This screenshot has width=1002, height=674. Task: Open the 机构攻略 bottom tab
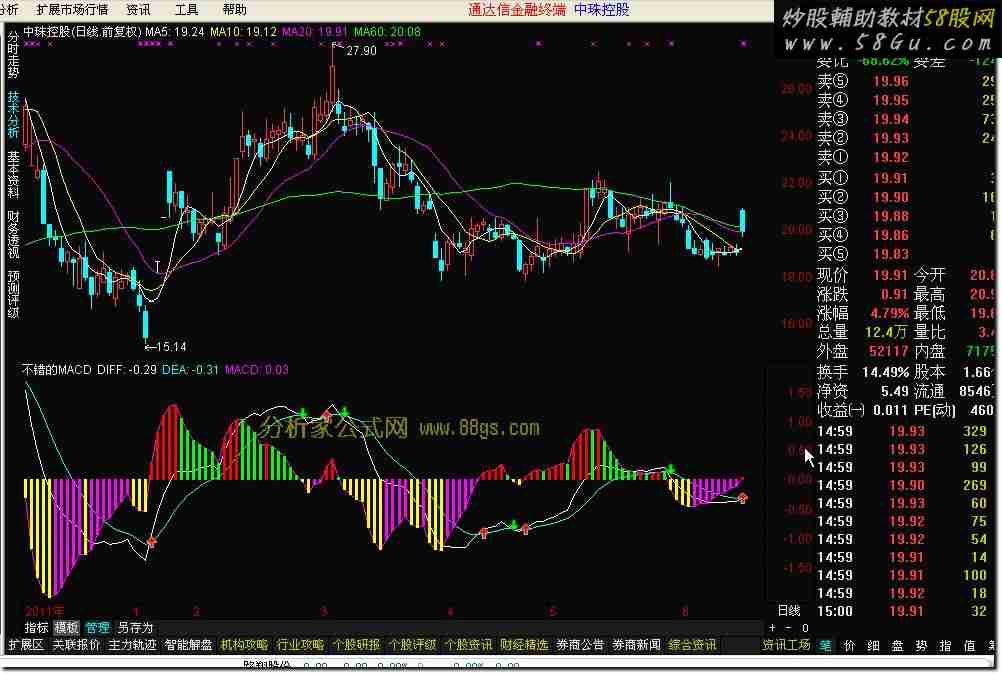click(x=244, y=645)
